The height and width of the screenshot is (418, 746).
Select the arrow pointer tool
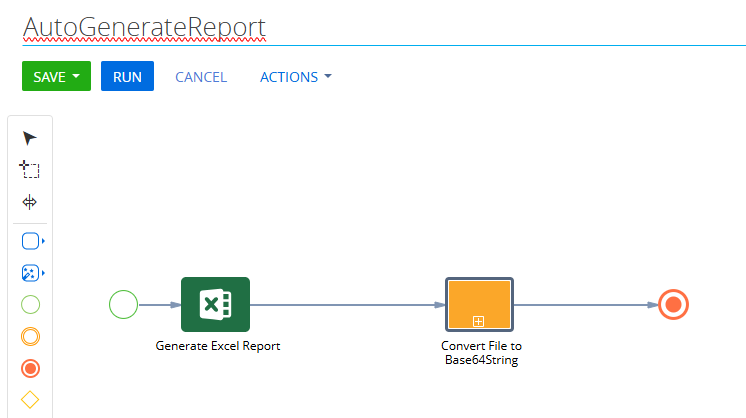tap(29, 138)
